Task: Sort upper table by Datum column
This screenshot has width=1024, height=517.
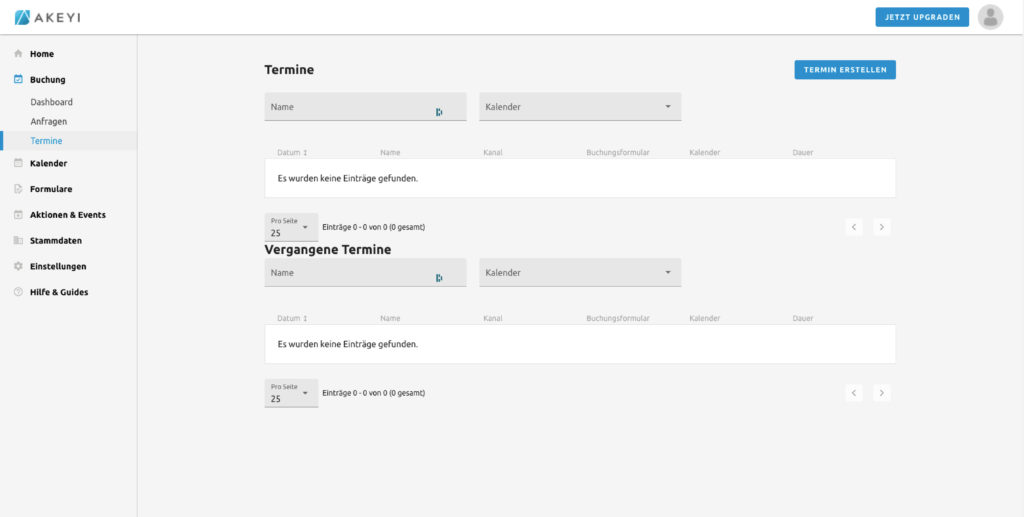Action: click(292, 153)
